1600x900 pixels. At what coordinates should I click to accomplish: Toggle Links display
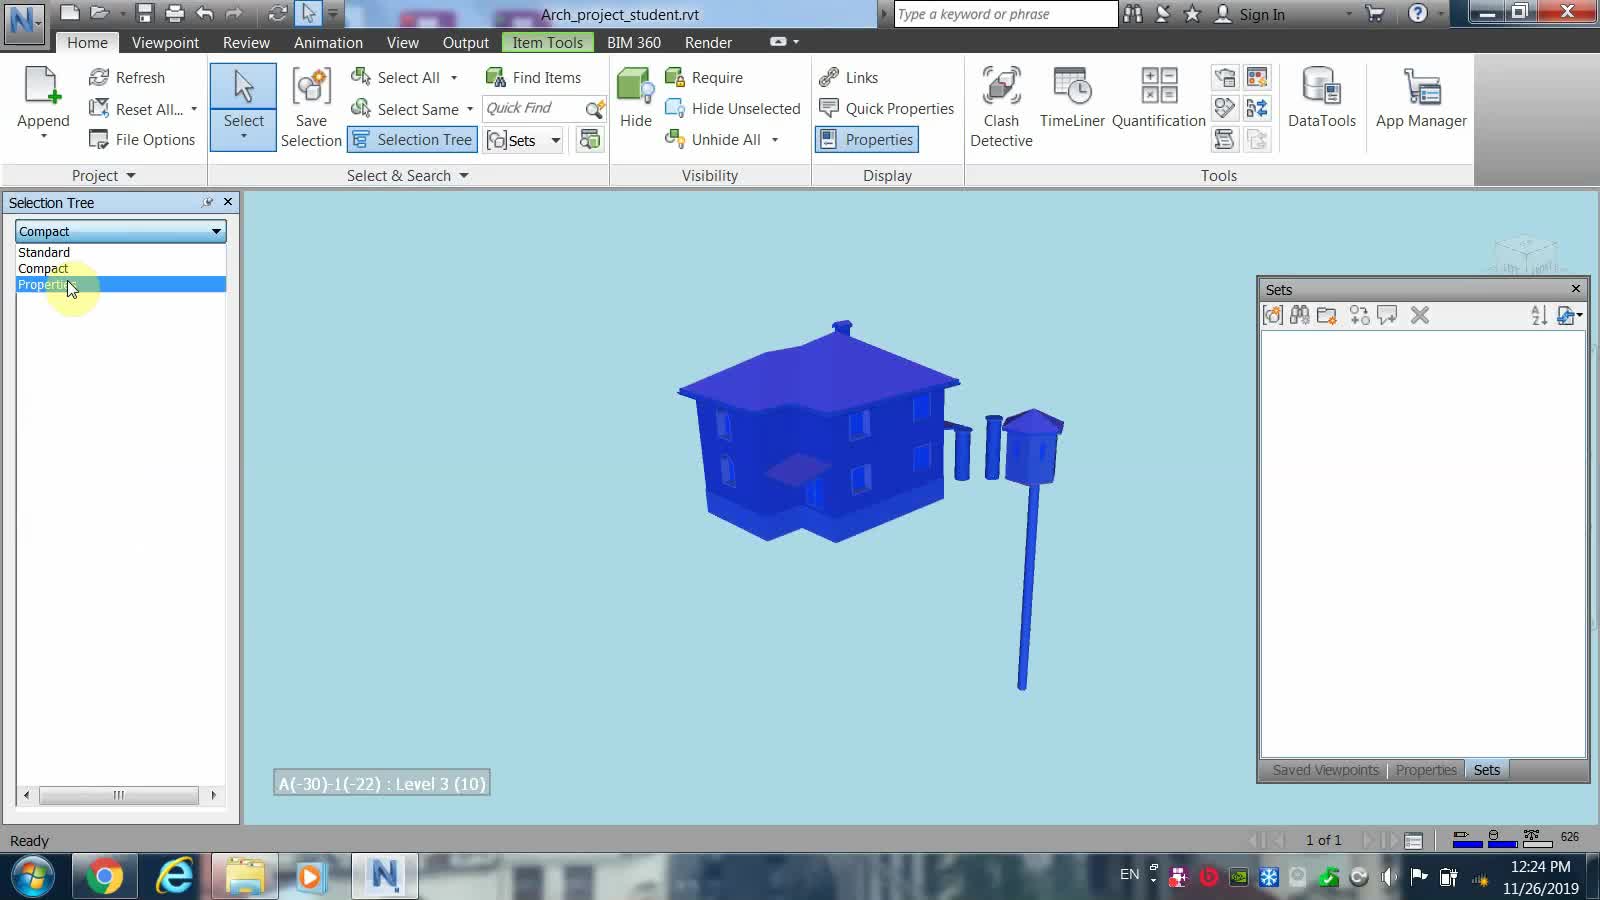tap(849, 77)
